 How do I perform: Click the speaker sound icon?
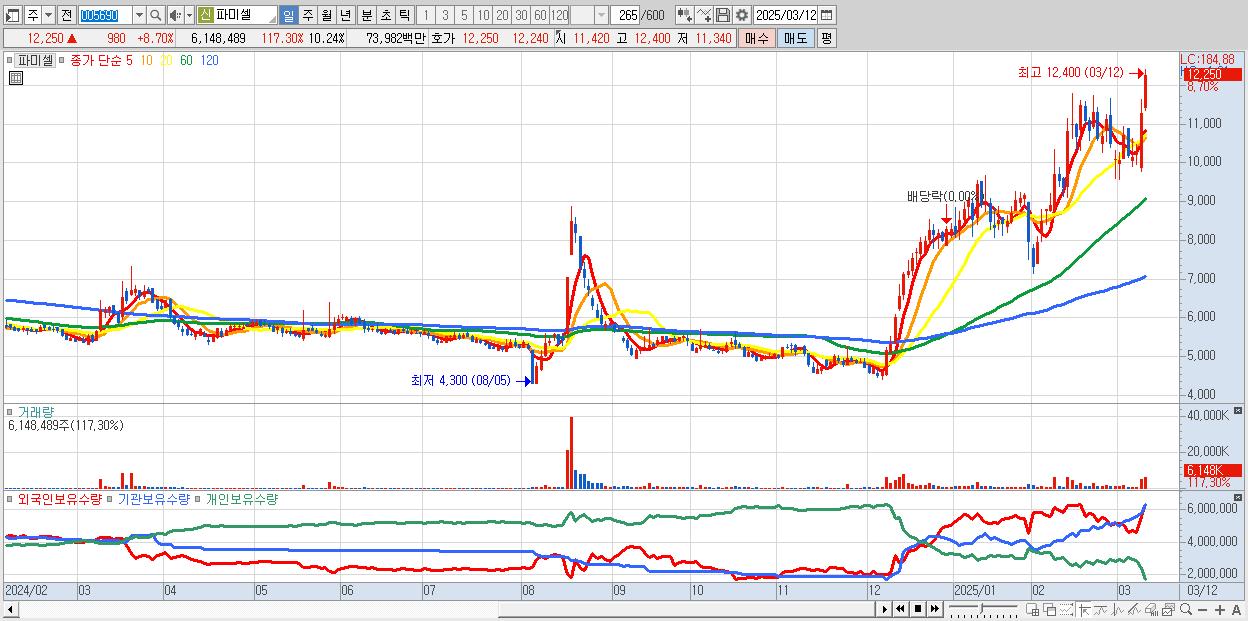[175, 15]
